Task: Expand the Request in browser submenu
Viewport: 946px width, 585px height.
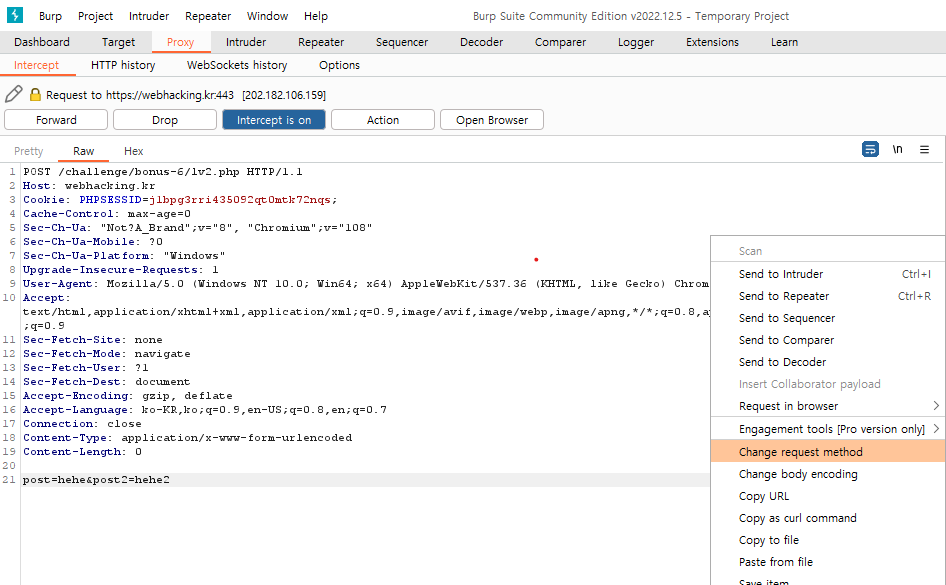Action: pyautogui.click(x=828, y=406)
